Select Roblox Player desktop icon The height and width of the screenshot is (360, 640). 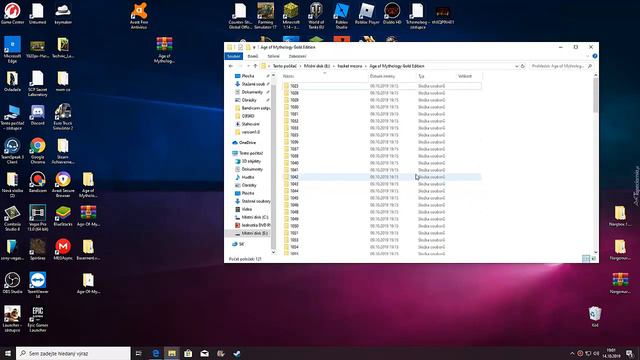pyautogui.click(x=367, y=13)
